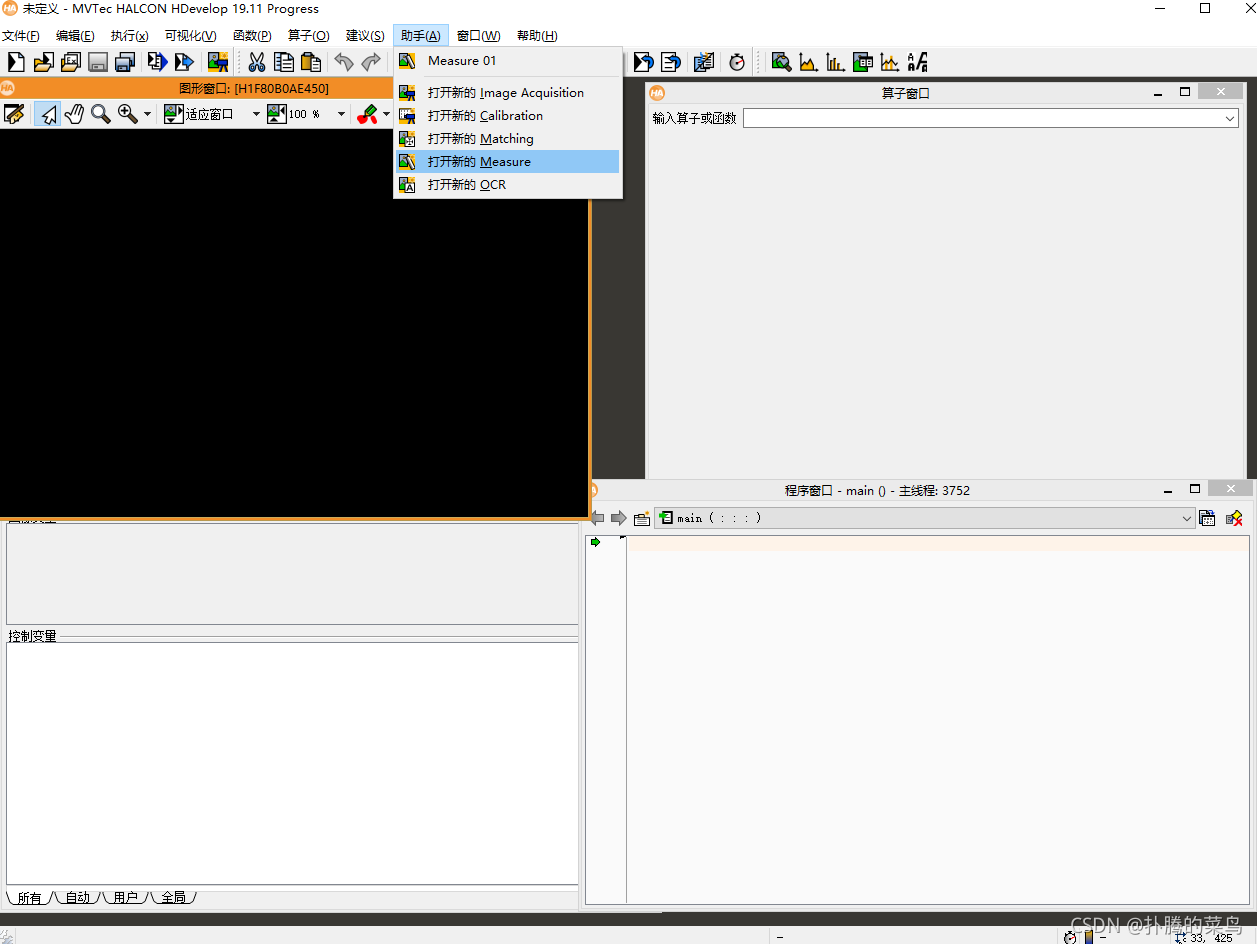Open the 100 % image size dropdown

point(307,114)
